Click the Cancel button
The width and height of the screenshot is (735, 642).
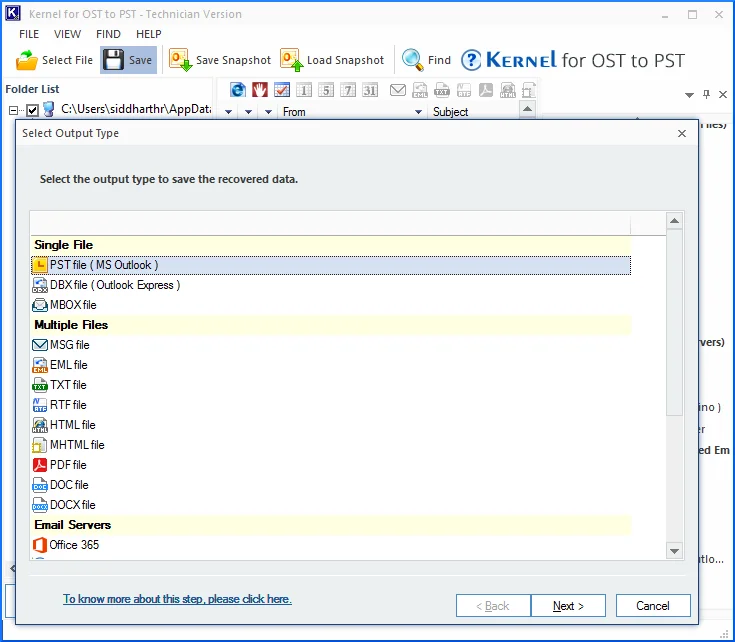[x=653, y=606]
